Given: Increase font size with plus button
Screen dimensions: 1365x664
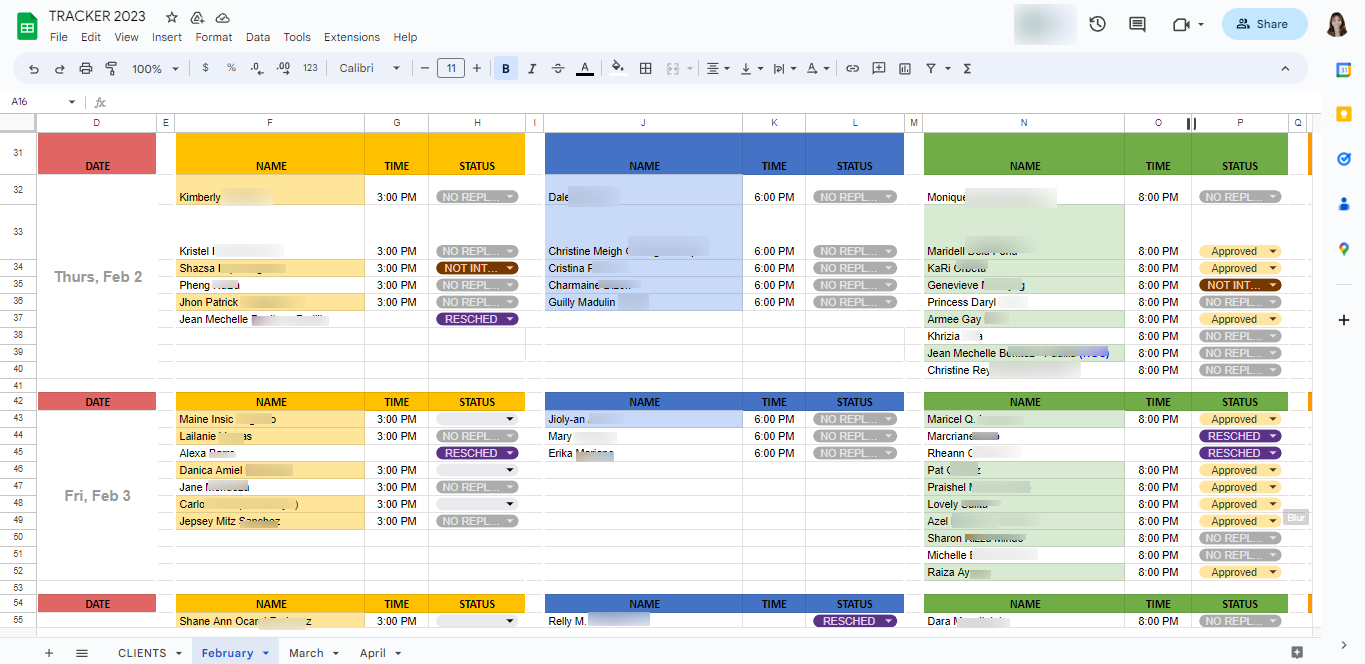Looking at the screenshot, I should click(x=477, y=69).
